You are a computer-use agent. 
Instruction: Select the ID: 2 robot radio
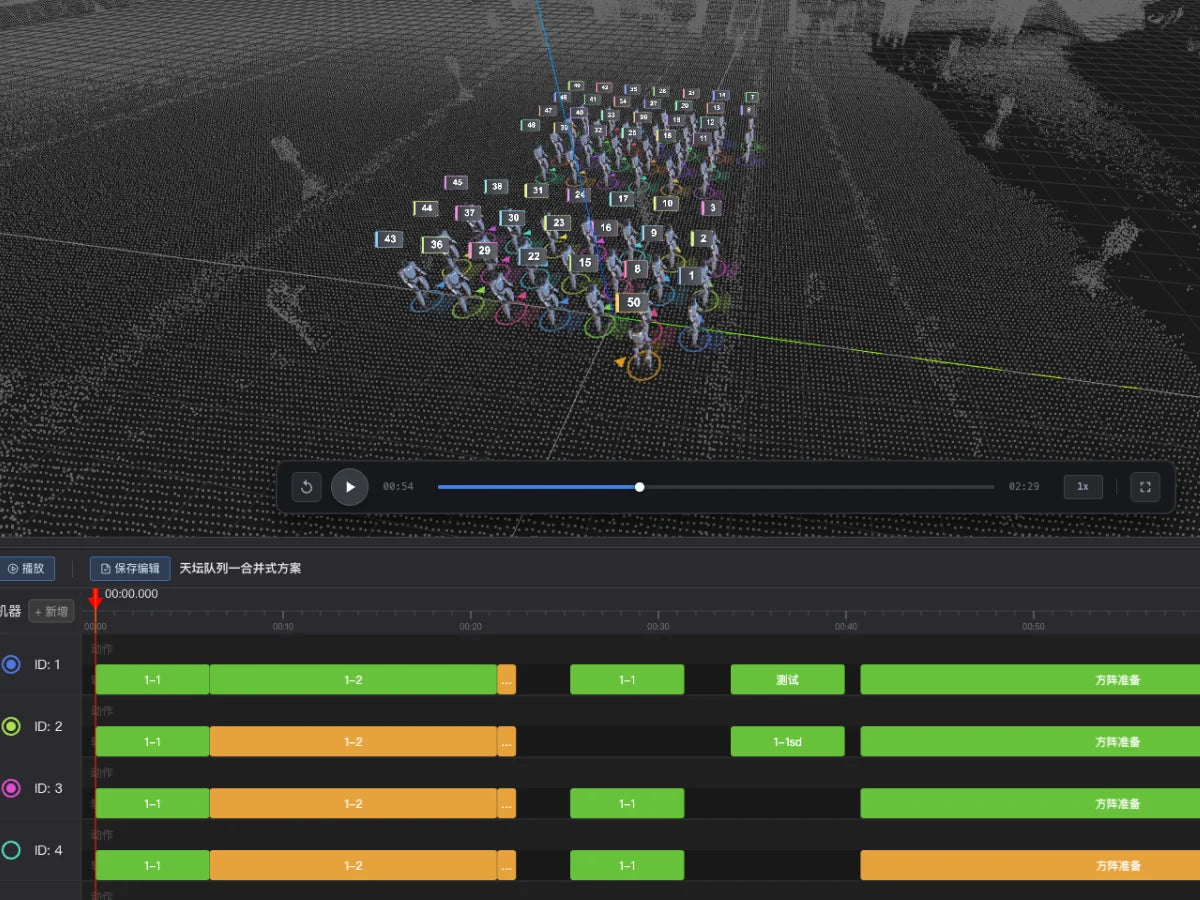11,726
